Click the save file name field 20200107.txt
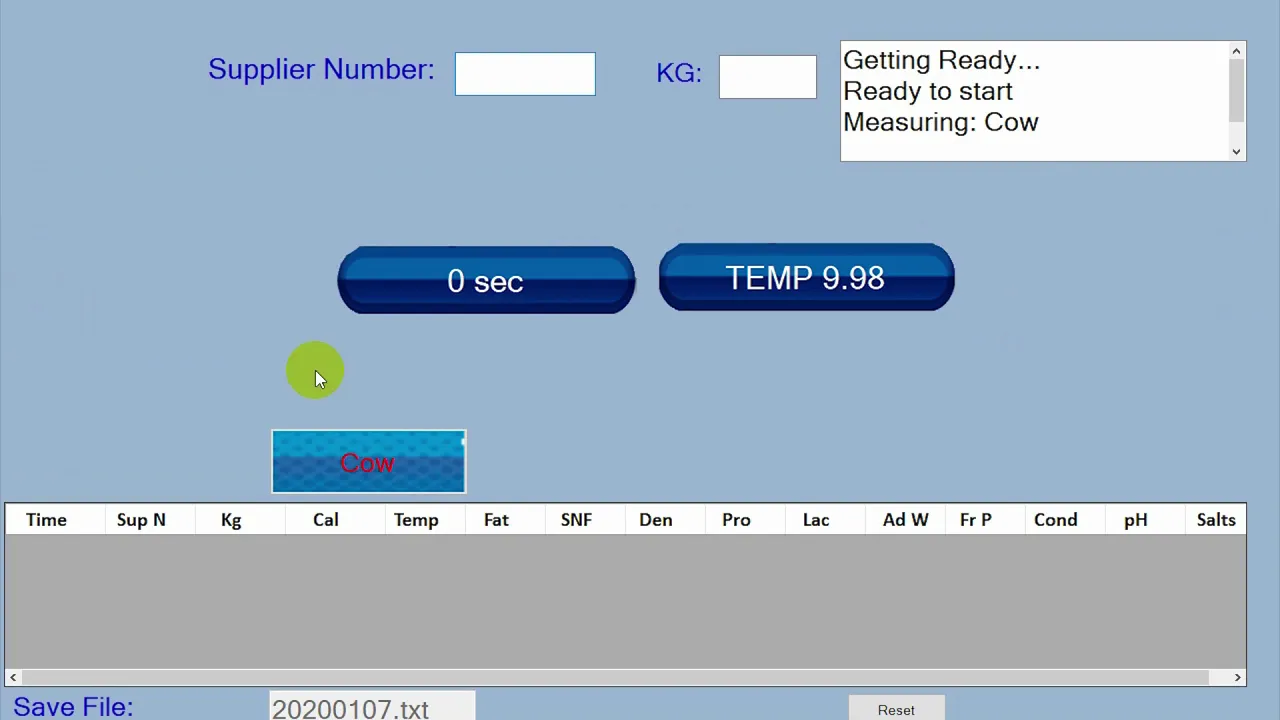Image resolution: width=1280 pixels, height=720 pixels. 372,707
